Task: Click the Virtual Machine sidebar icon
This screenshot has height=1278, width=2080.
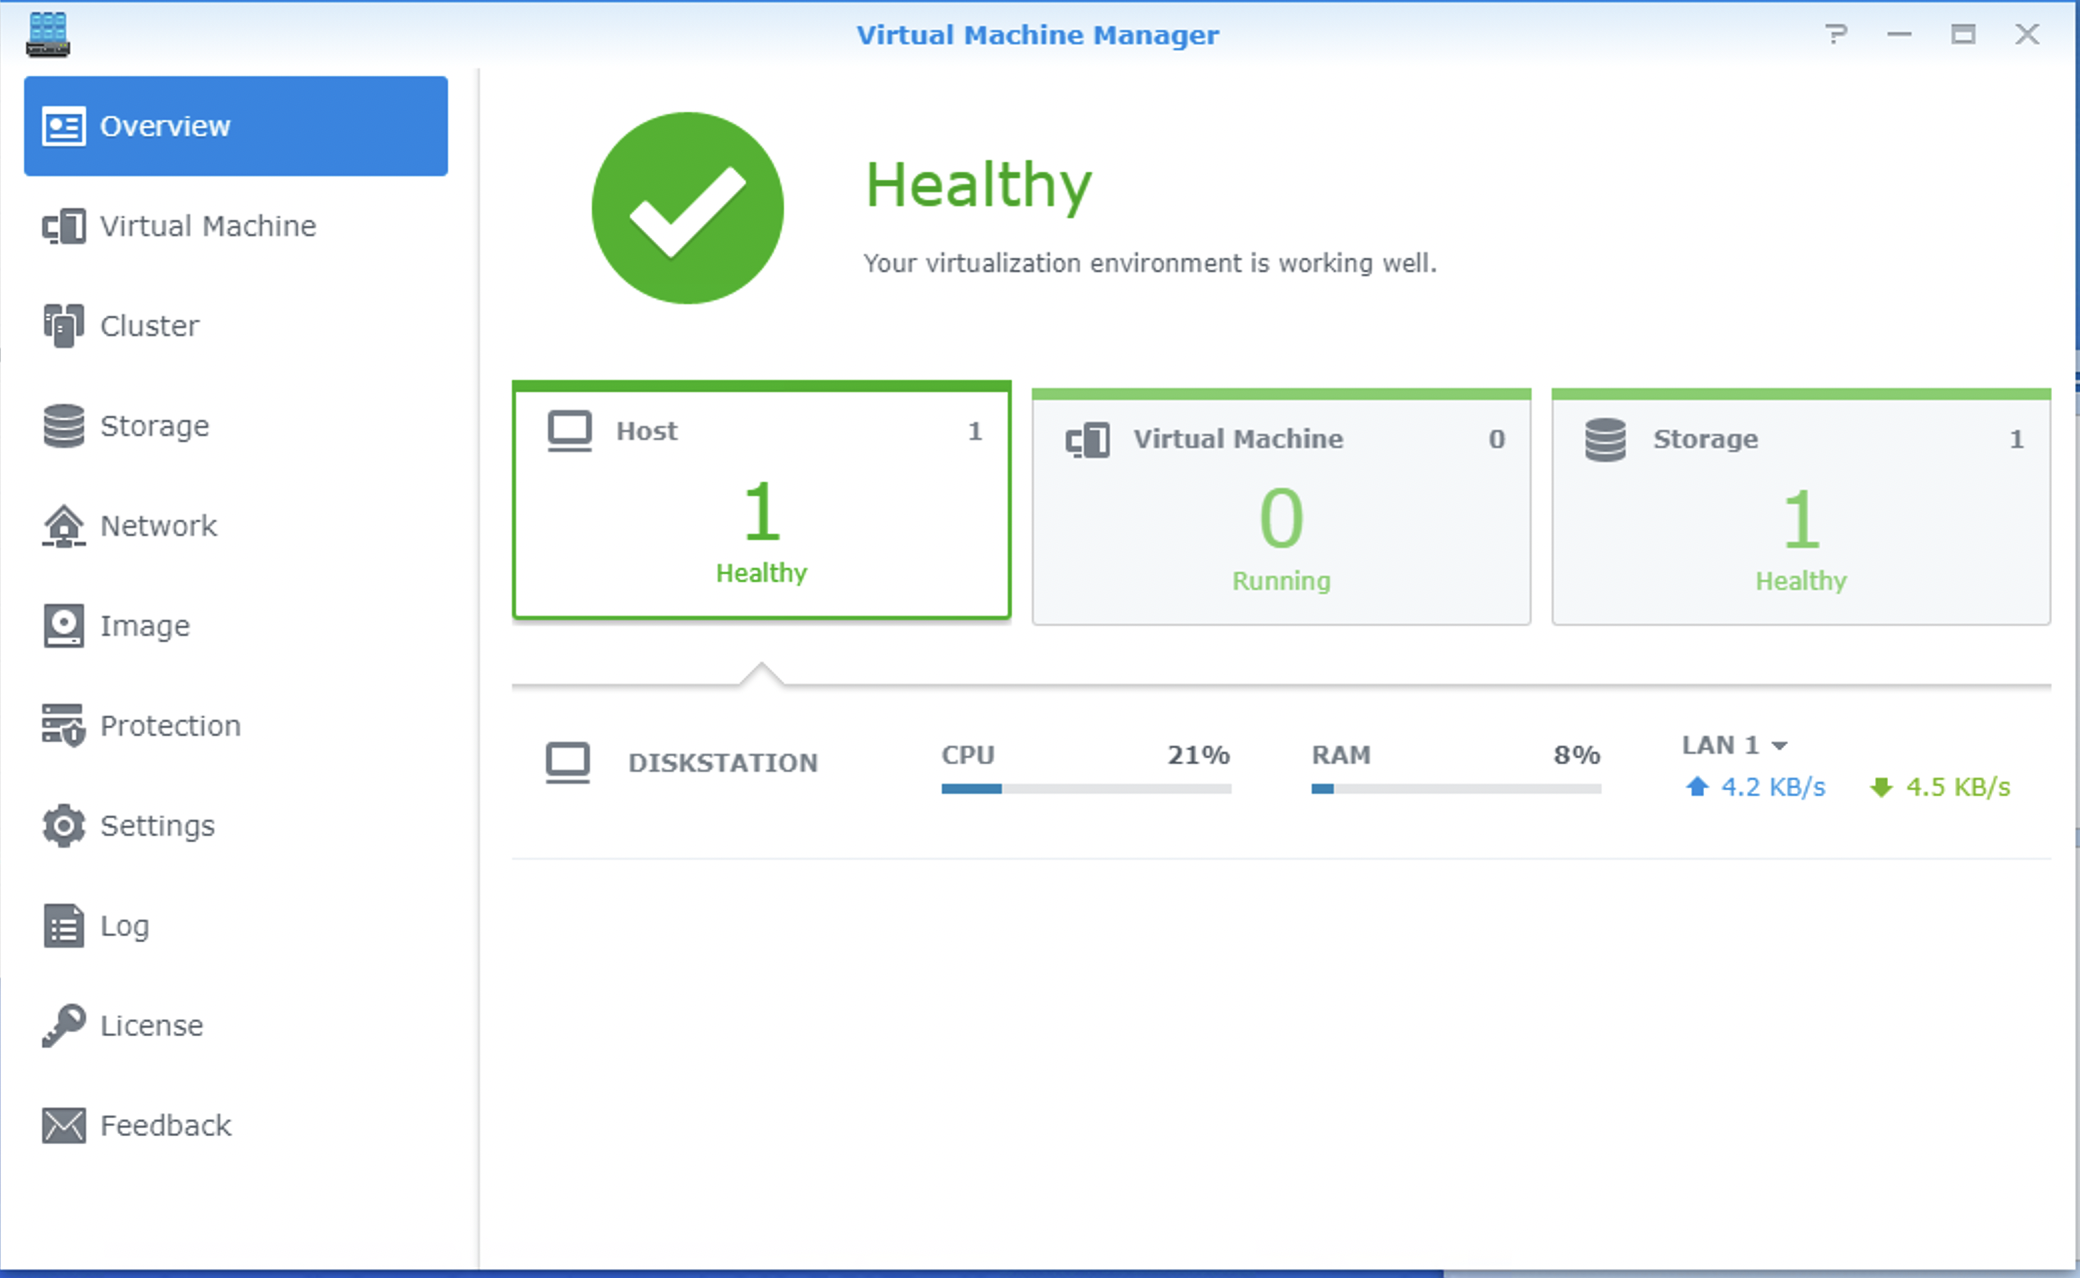Action: (63, 227)
